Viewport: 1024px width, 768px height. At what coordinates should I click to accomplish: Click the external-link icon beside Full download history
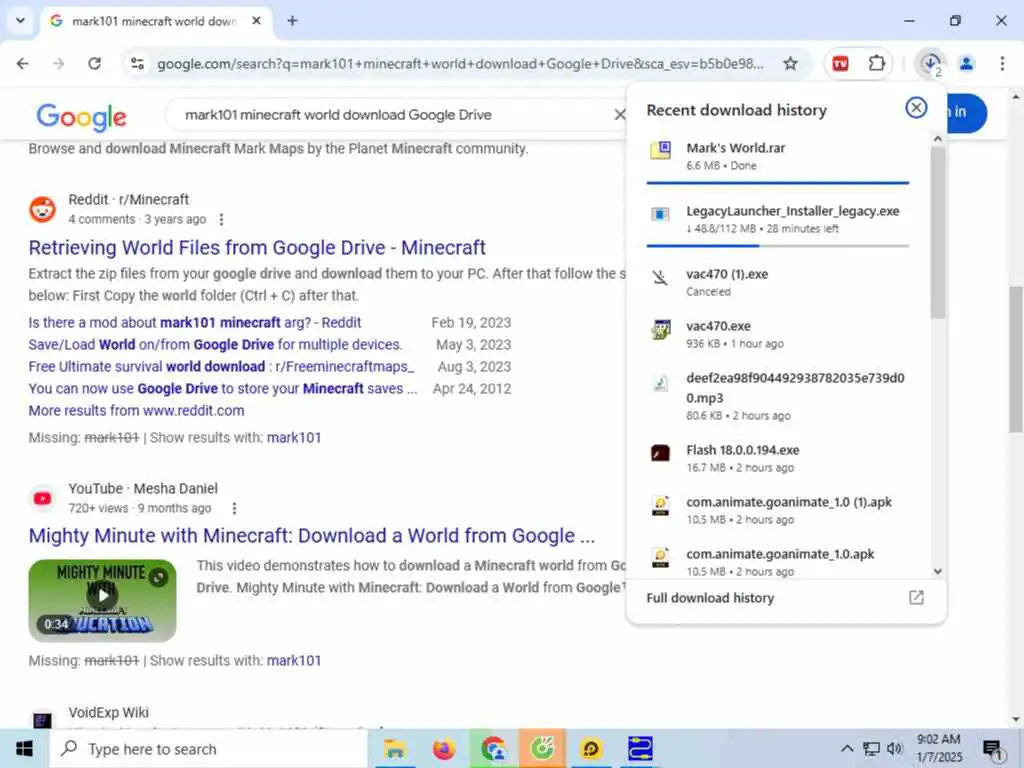point(916,598)
